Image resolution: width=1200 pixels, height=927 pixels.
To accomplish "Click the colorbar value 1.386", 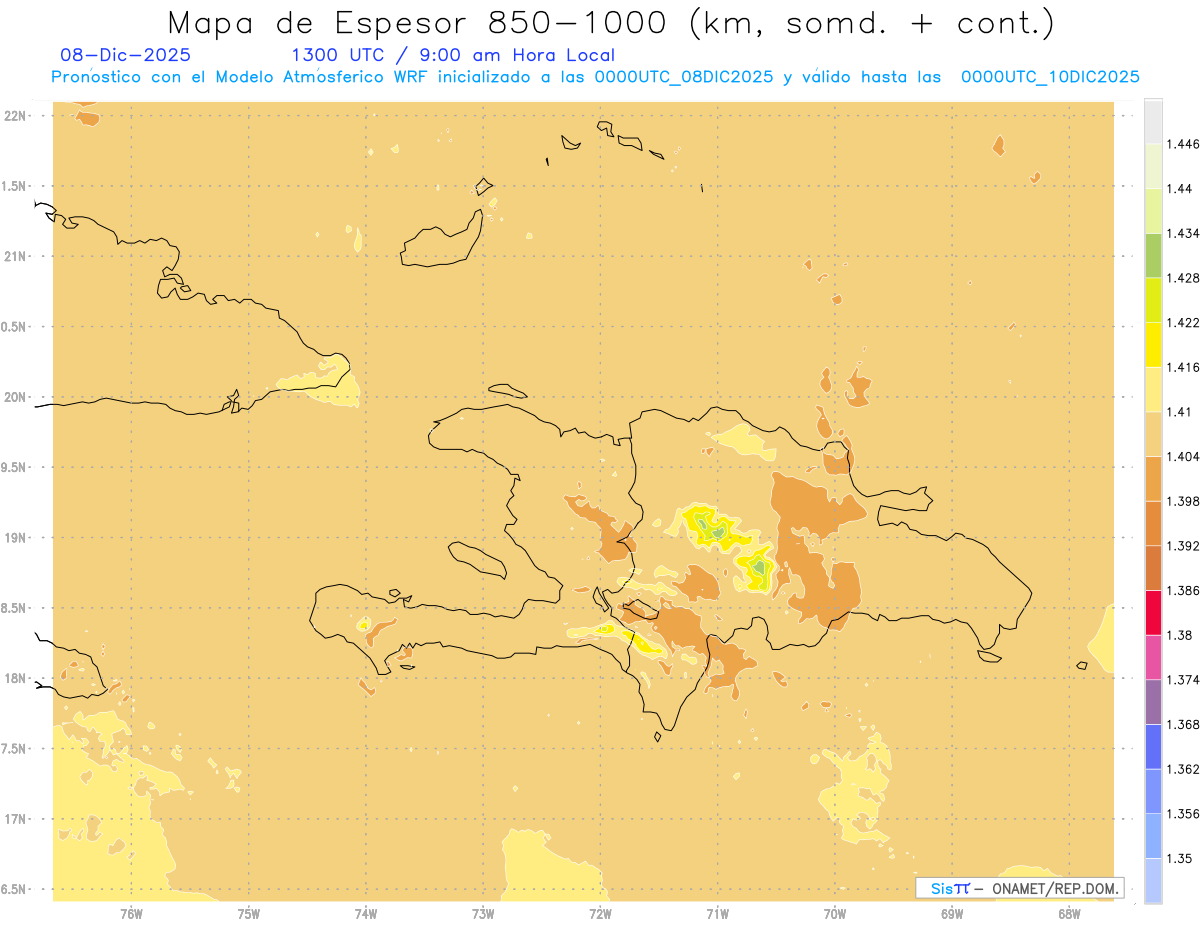I will pos(1183,591).
